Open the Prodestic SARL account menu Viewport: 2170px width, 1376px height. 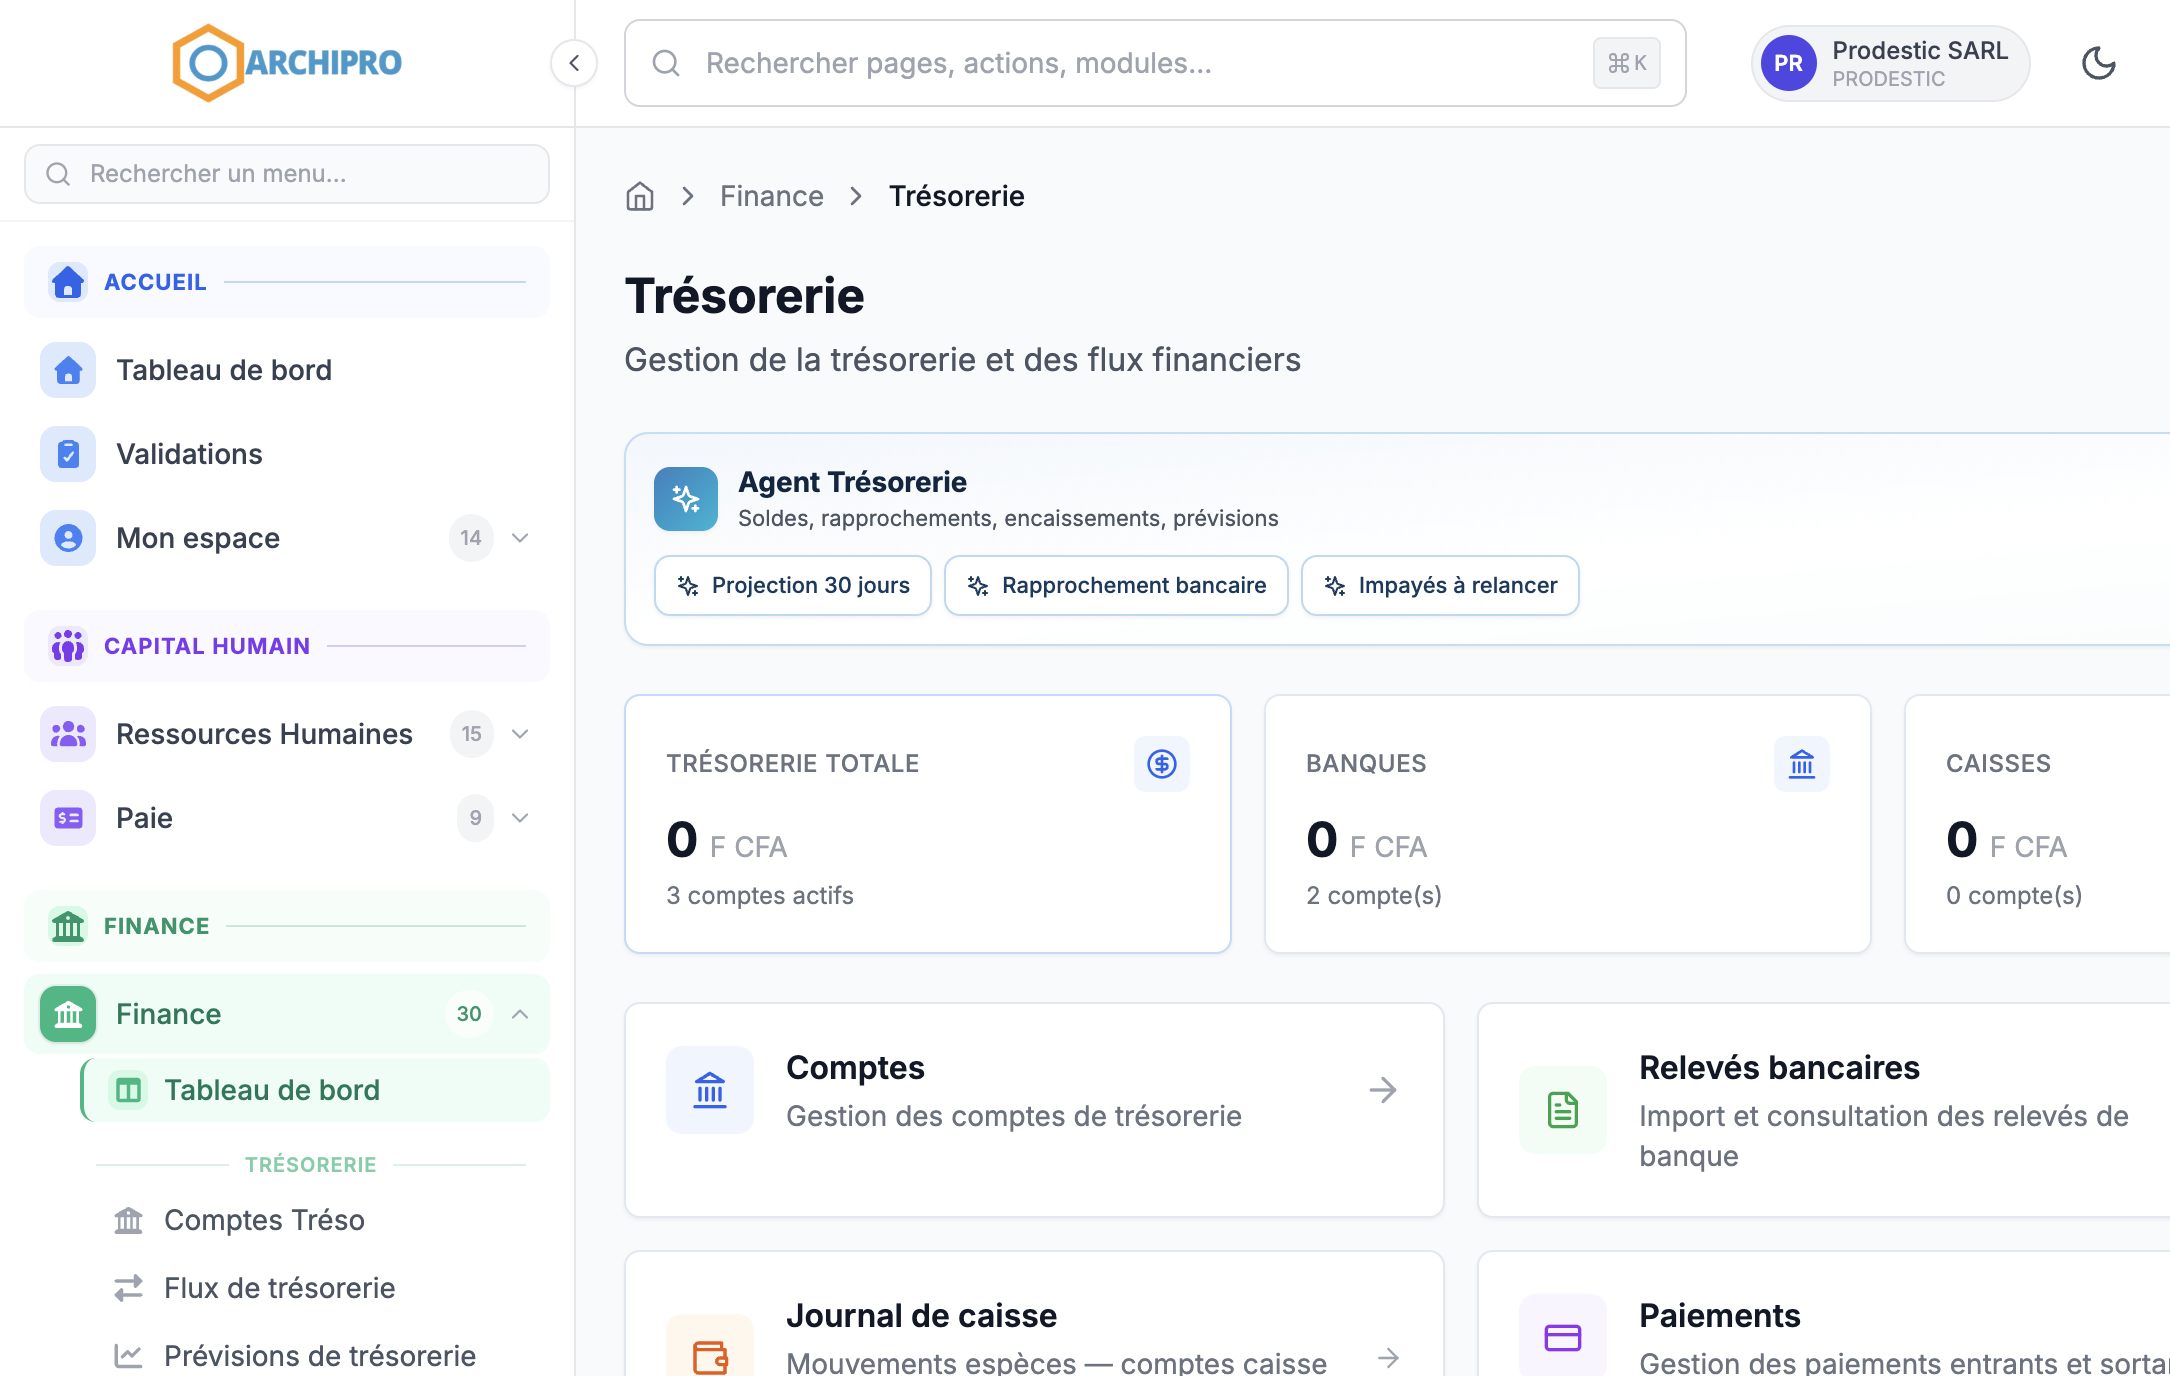(x=1890, y=63)
